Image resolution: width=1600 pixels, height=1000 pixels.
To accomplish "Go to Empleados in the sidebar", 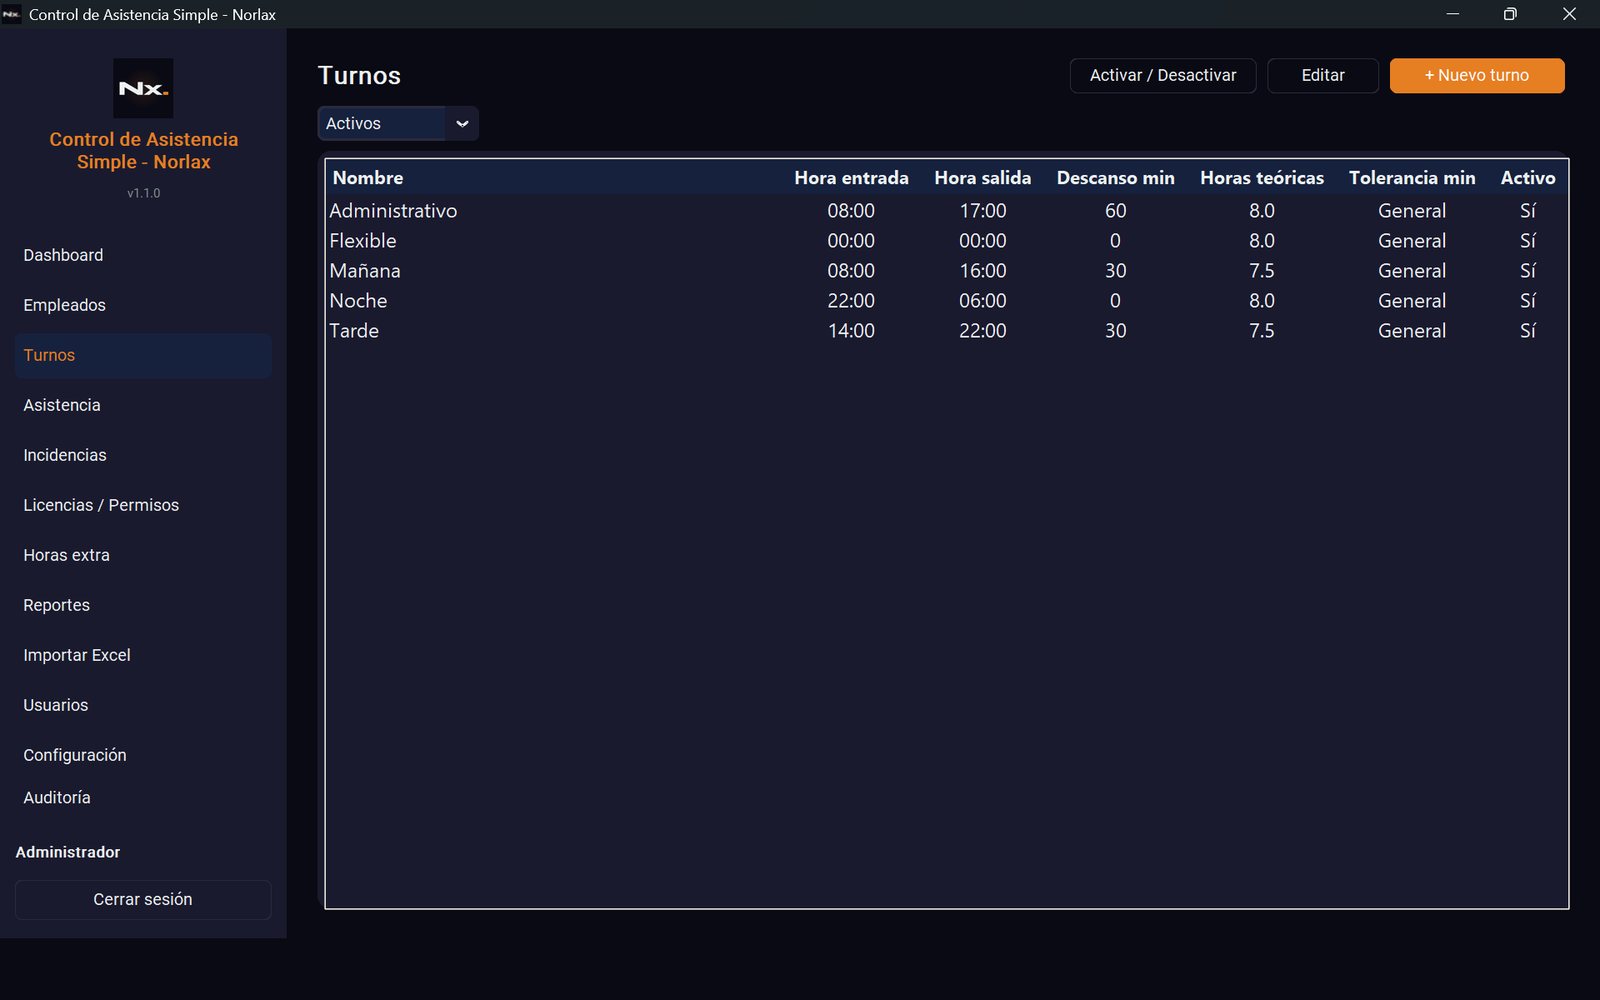I will coord(143,305).
